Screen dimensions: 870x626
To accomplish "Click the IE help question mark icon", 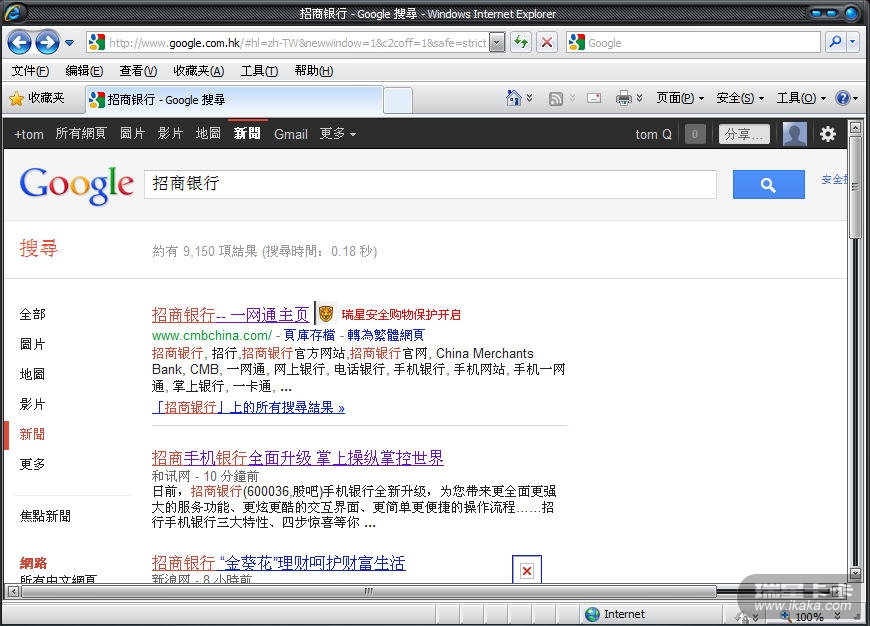I will click(x=842, y=98).
